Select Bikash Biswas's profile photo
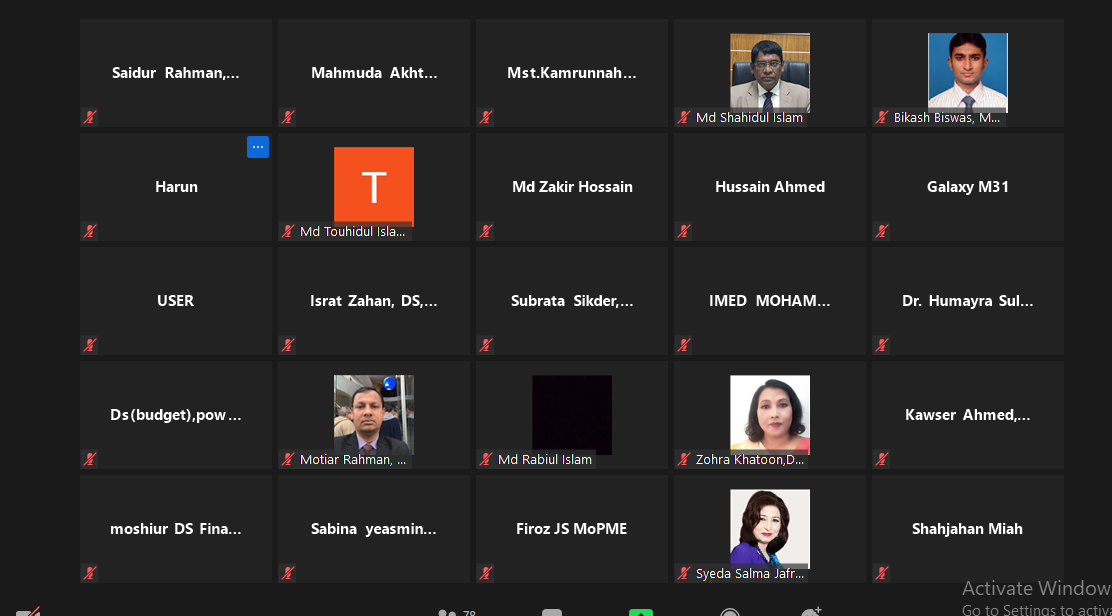Image resolution: width=1112 pixels, height=616 pixels. pos(967,72)
